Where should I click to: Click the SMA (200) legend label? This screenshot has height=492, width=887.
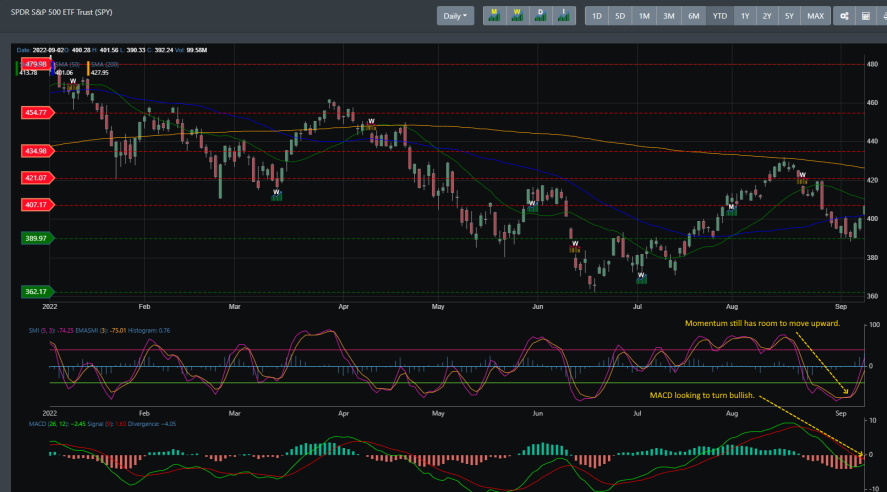[105, 64]
